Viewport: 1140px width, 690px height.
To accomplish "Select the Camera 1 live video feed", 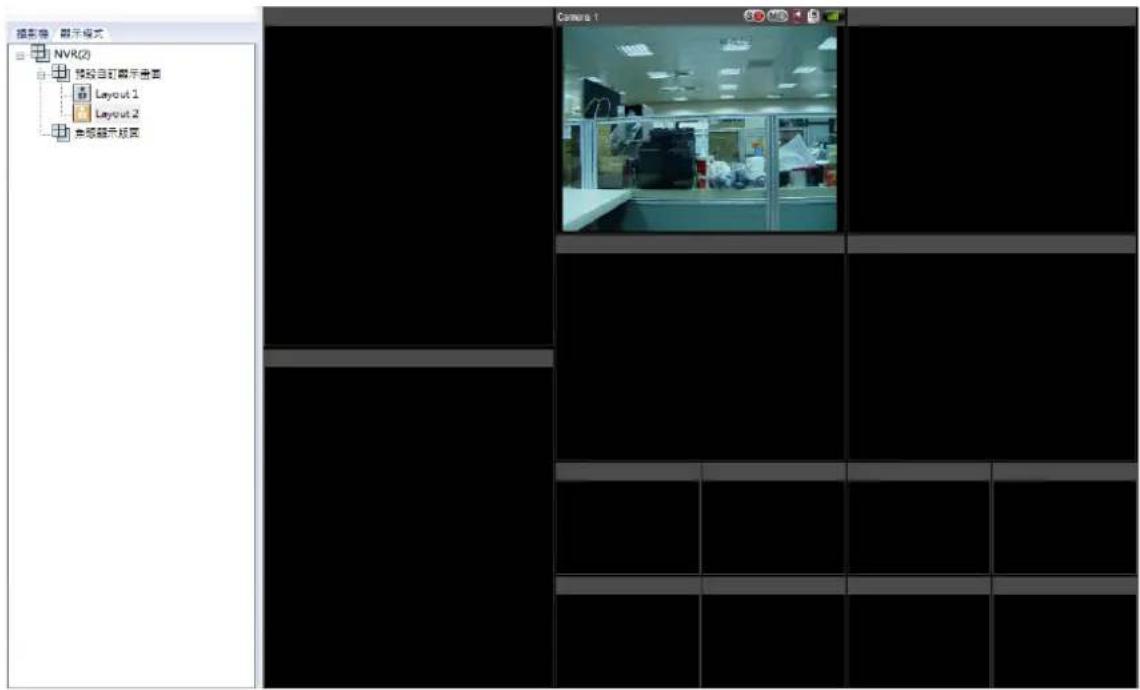I will click(x=699, y=129).
